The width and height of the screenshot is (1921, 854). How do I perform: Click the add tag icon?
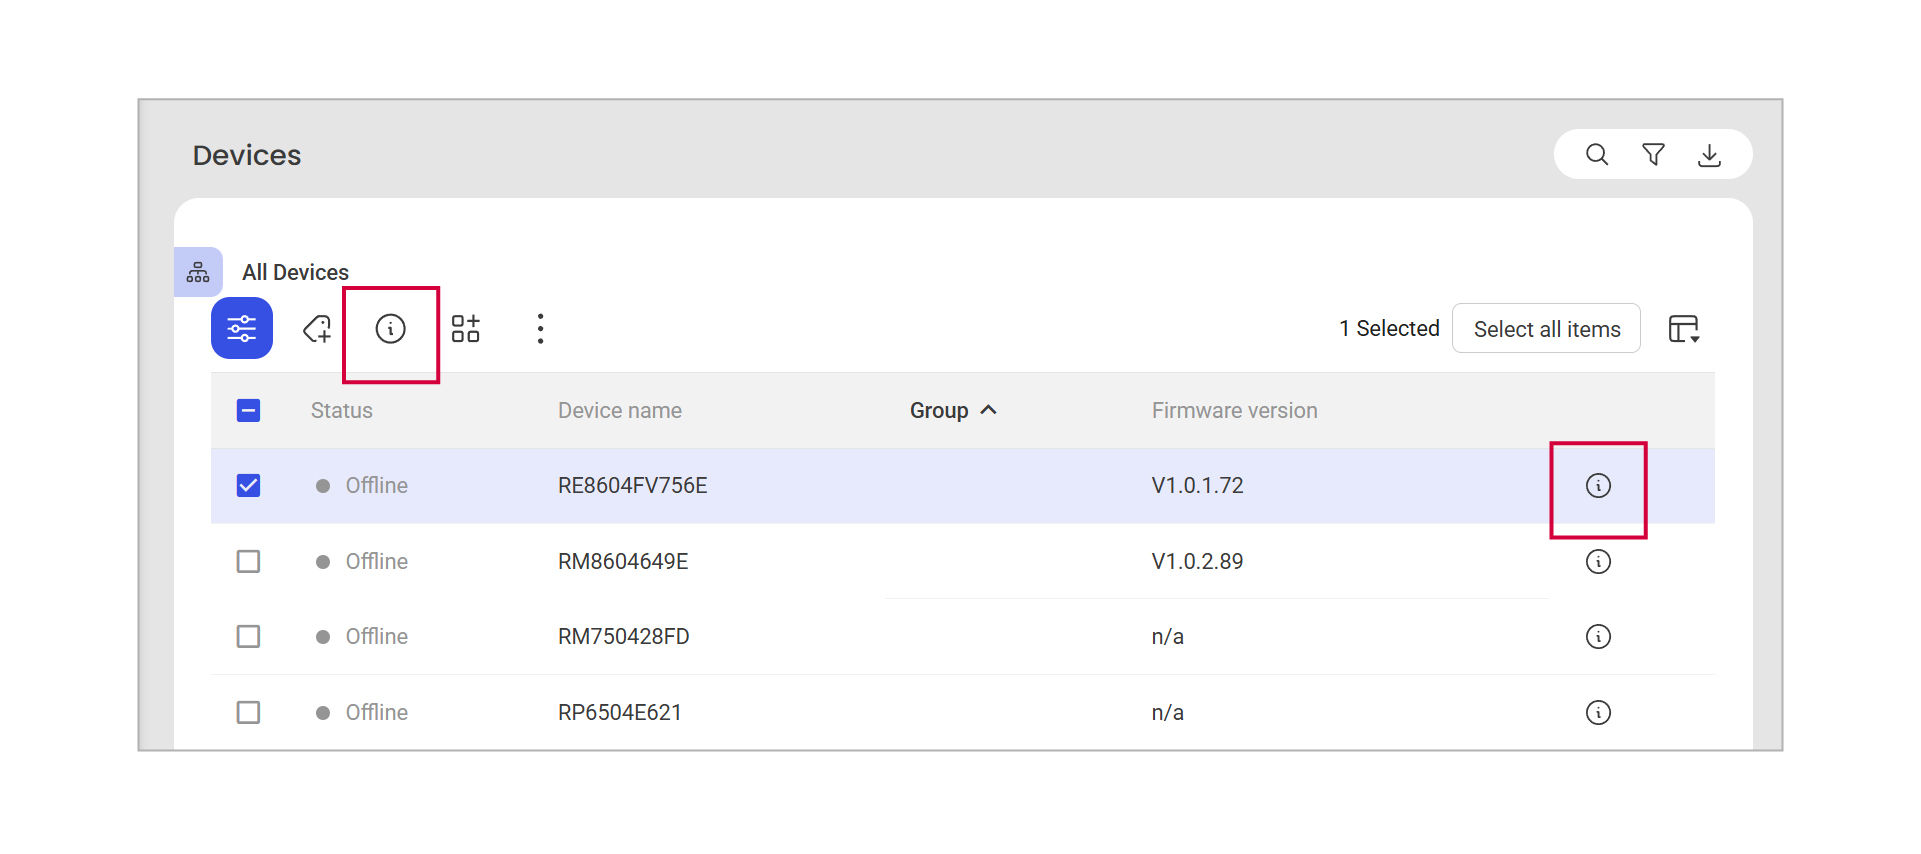(317, 328)
